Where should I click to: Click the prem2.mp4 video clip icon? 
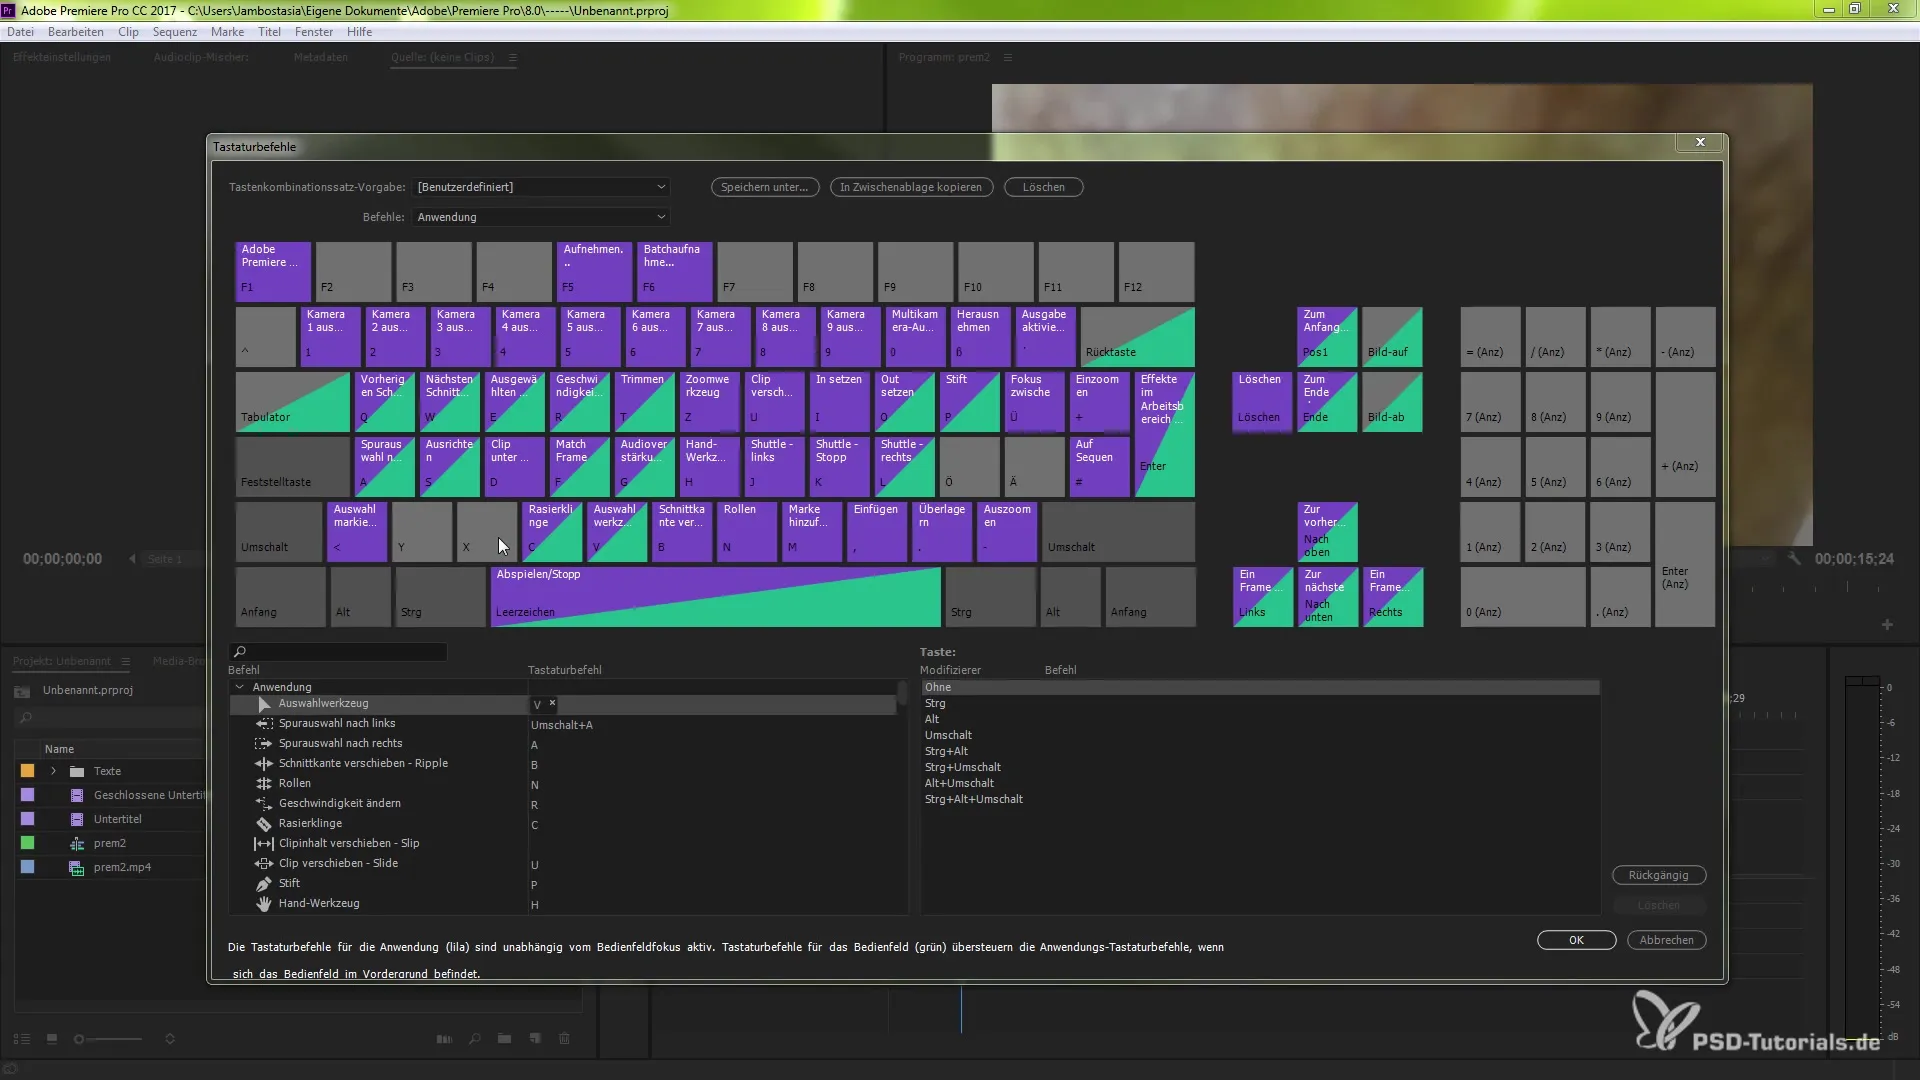pyautogui.click(x=77, y=867)
